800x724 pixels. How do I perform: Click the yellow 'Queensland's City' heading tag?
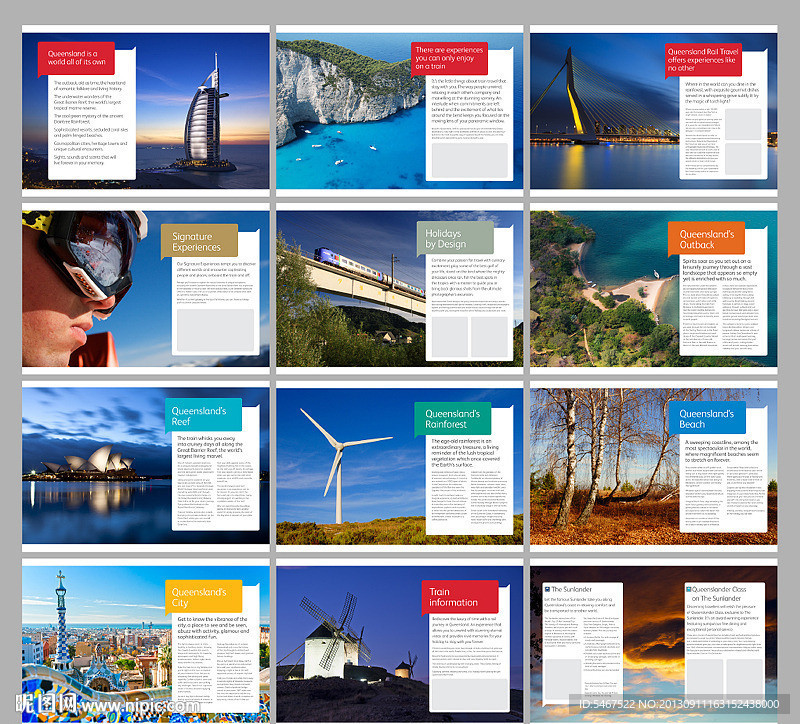click(x=204, y=596)
